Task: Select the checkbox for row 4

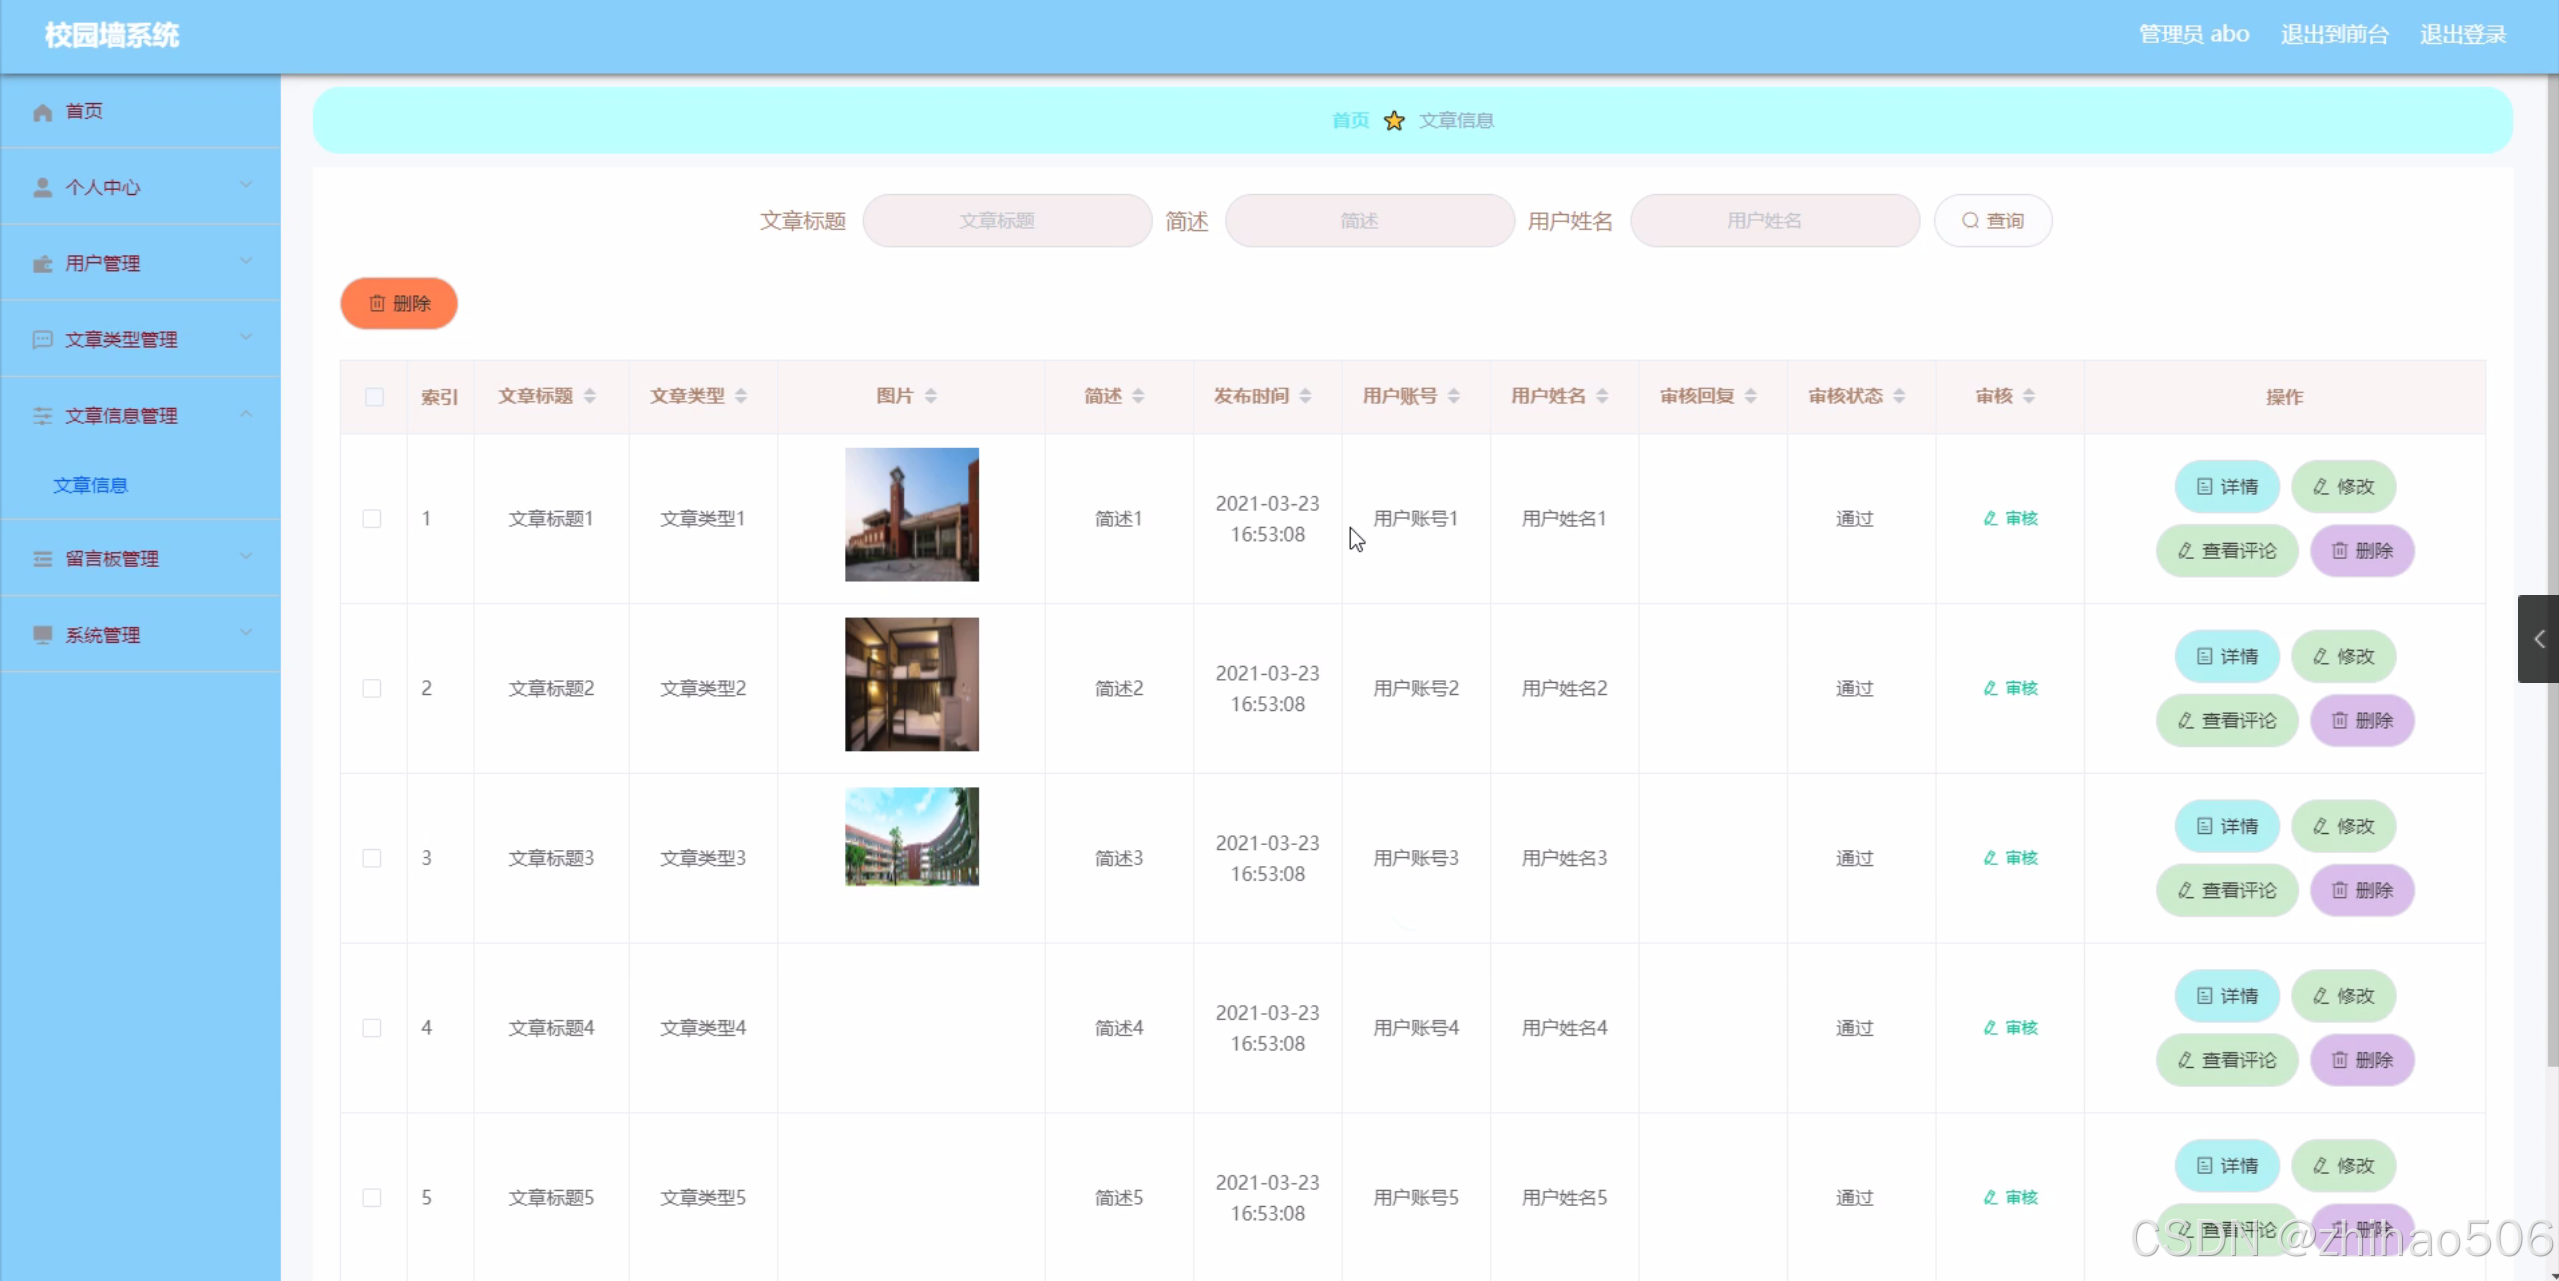Action: [x=372, y=1028]
